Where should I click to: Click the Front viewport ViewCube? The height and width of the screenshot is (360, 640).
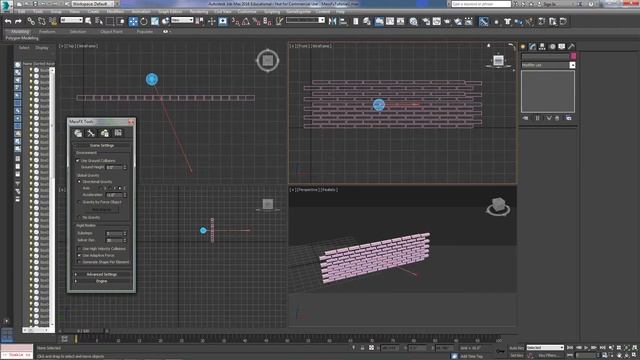pyautogui.click(x=498, y=61)
